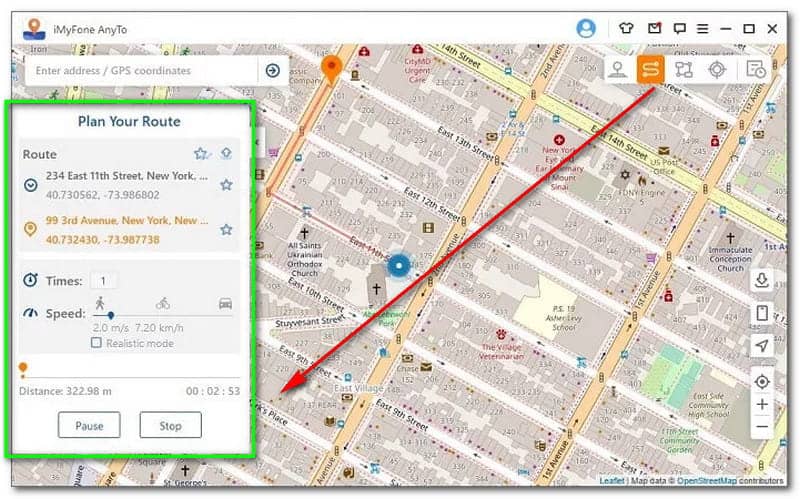The width and height of the screenshot is (800, 499).
Task: Pause the route movement
Action: coord(89,425)
